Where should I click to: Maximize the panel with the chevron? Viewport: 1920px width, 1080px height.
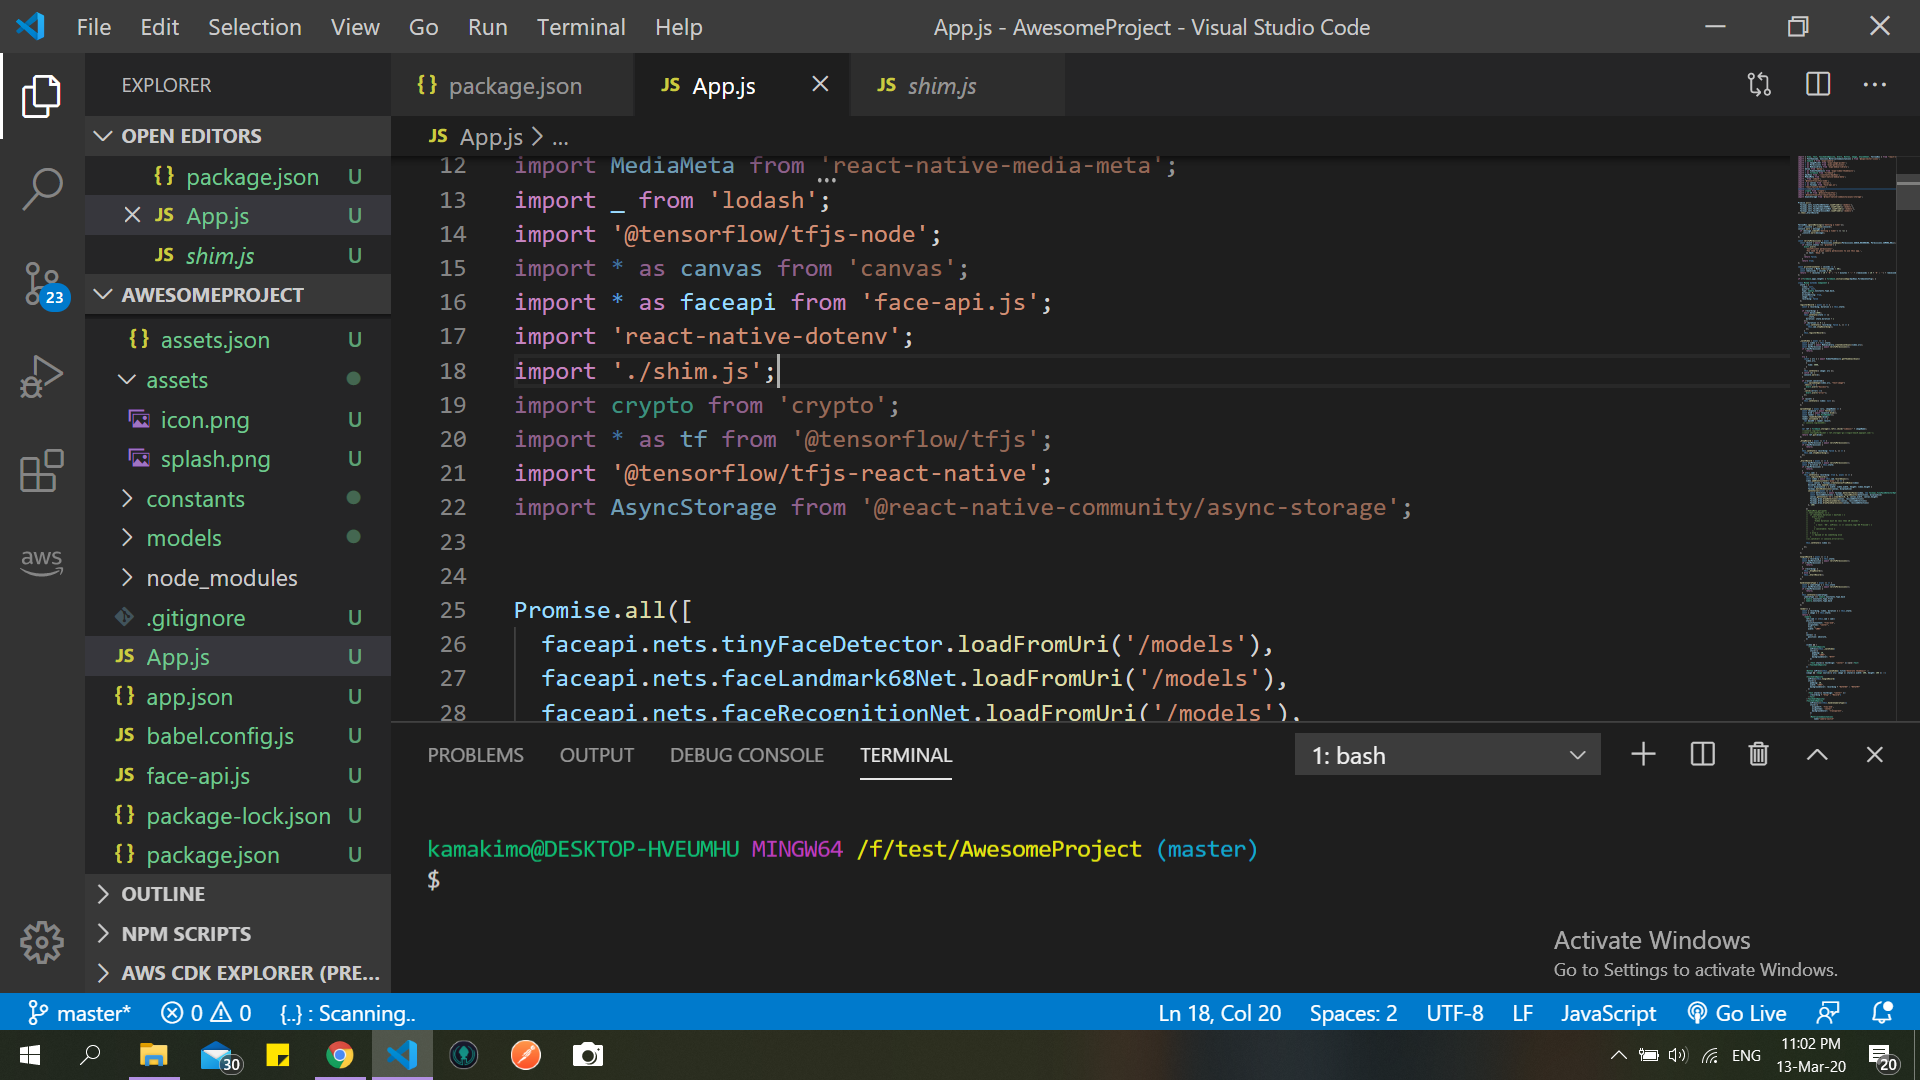coord(1816,754)
